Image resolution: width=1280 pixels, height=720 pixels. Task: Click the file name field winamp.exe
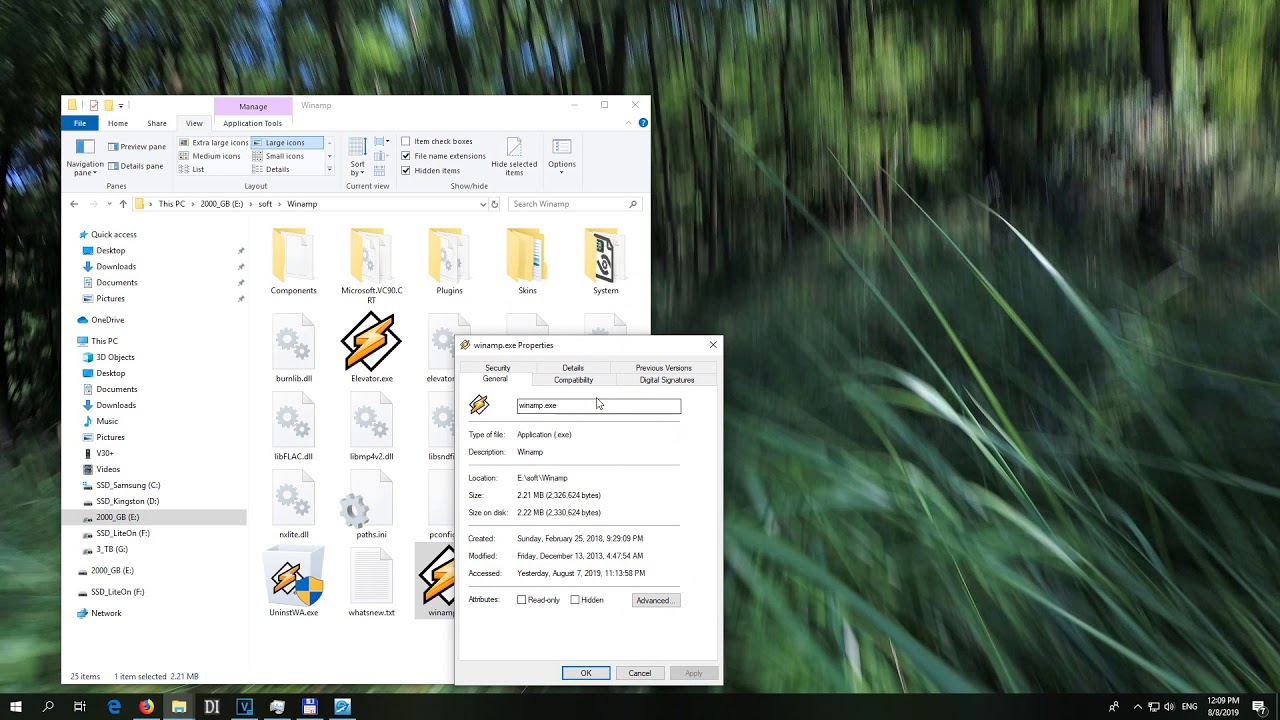click(x=599, y=405)
